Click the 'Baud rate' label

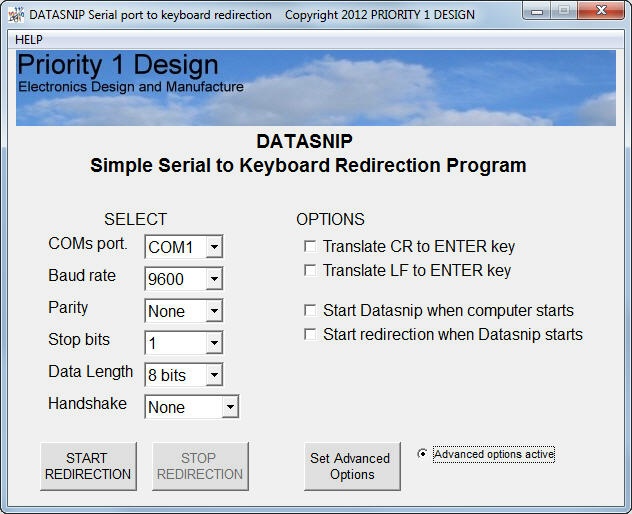point(82,275)
